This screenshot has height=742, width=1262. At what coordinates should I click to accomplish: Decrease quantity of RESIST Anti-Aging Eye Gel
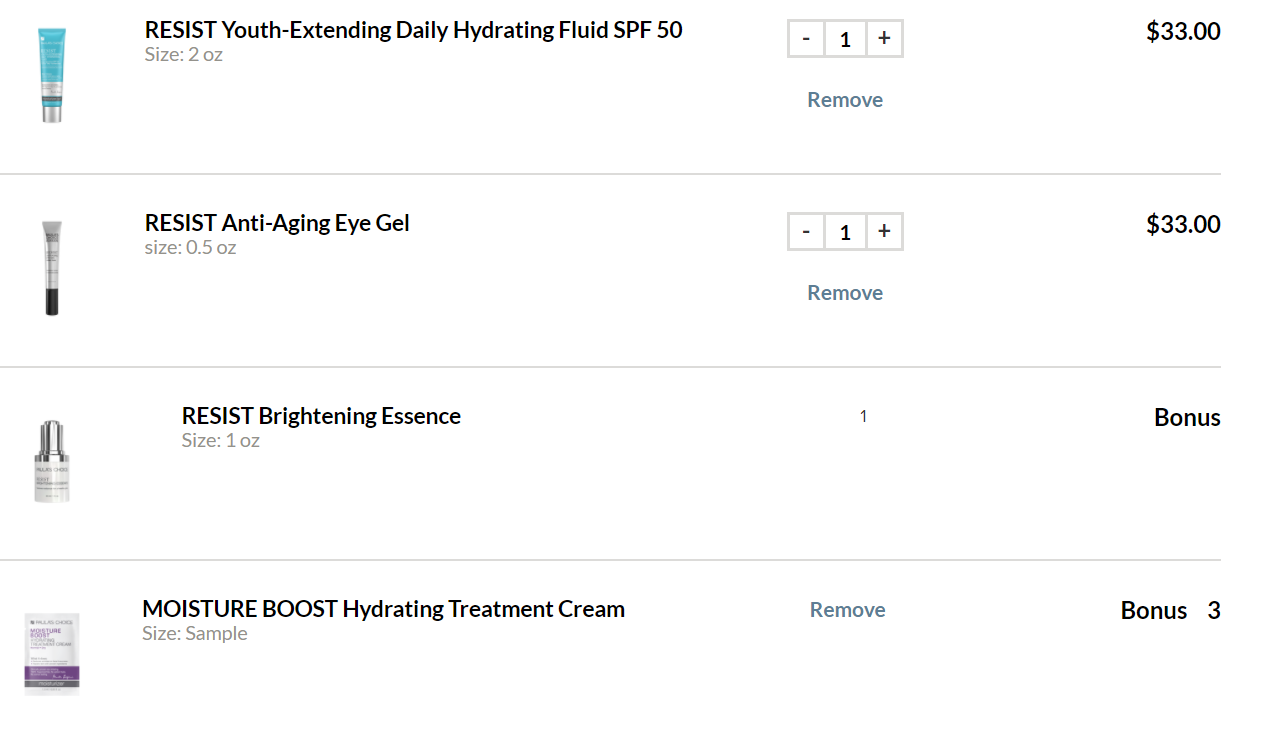[806, 232]
